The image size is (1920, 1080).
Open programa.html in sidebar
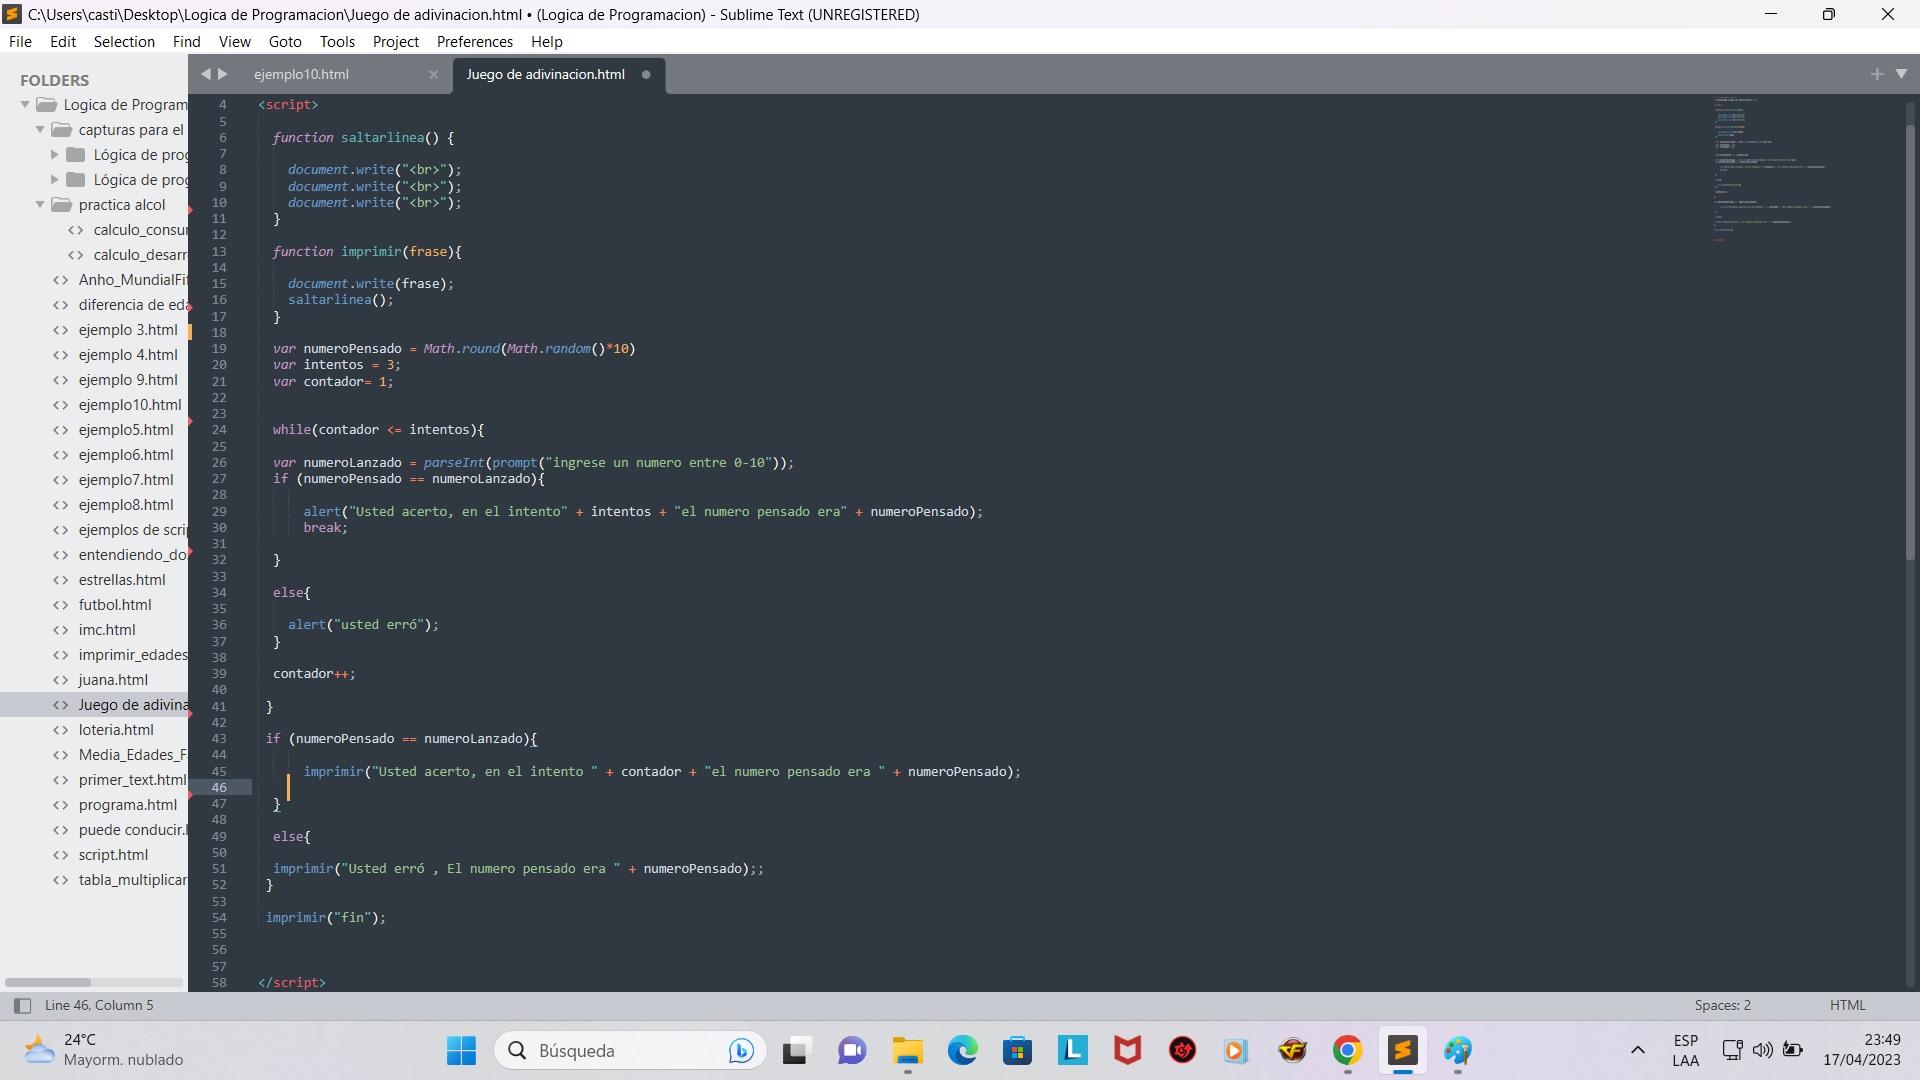128,804
